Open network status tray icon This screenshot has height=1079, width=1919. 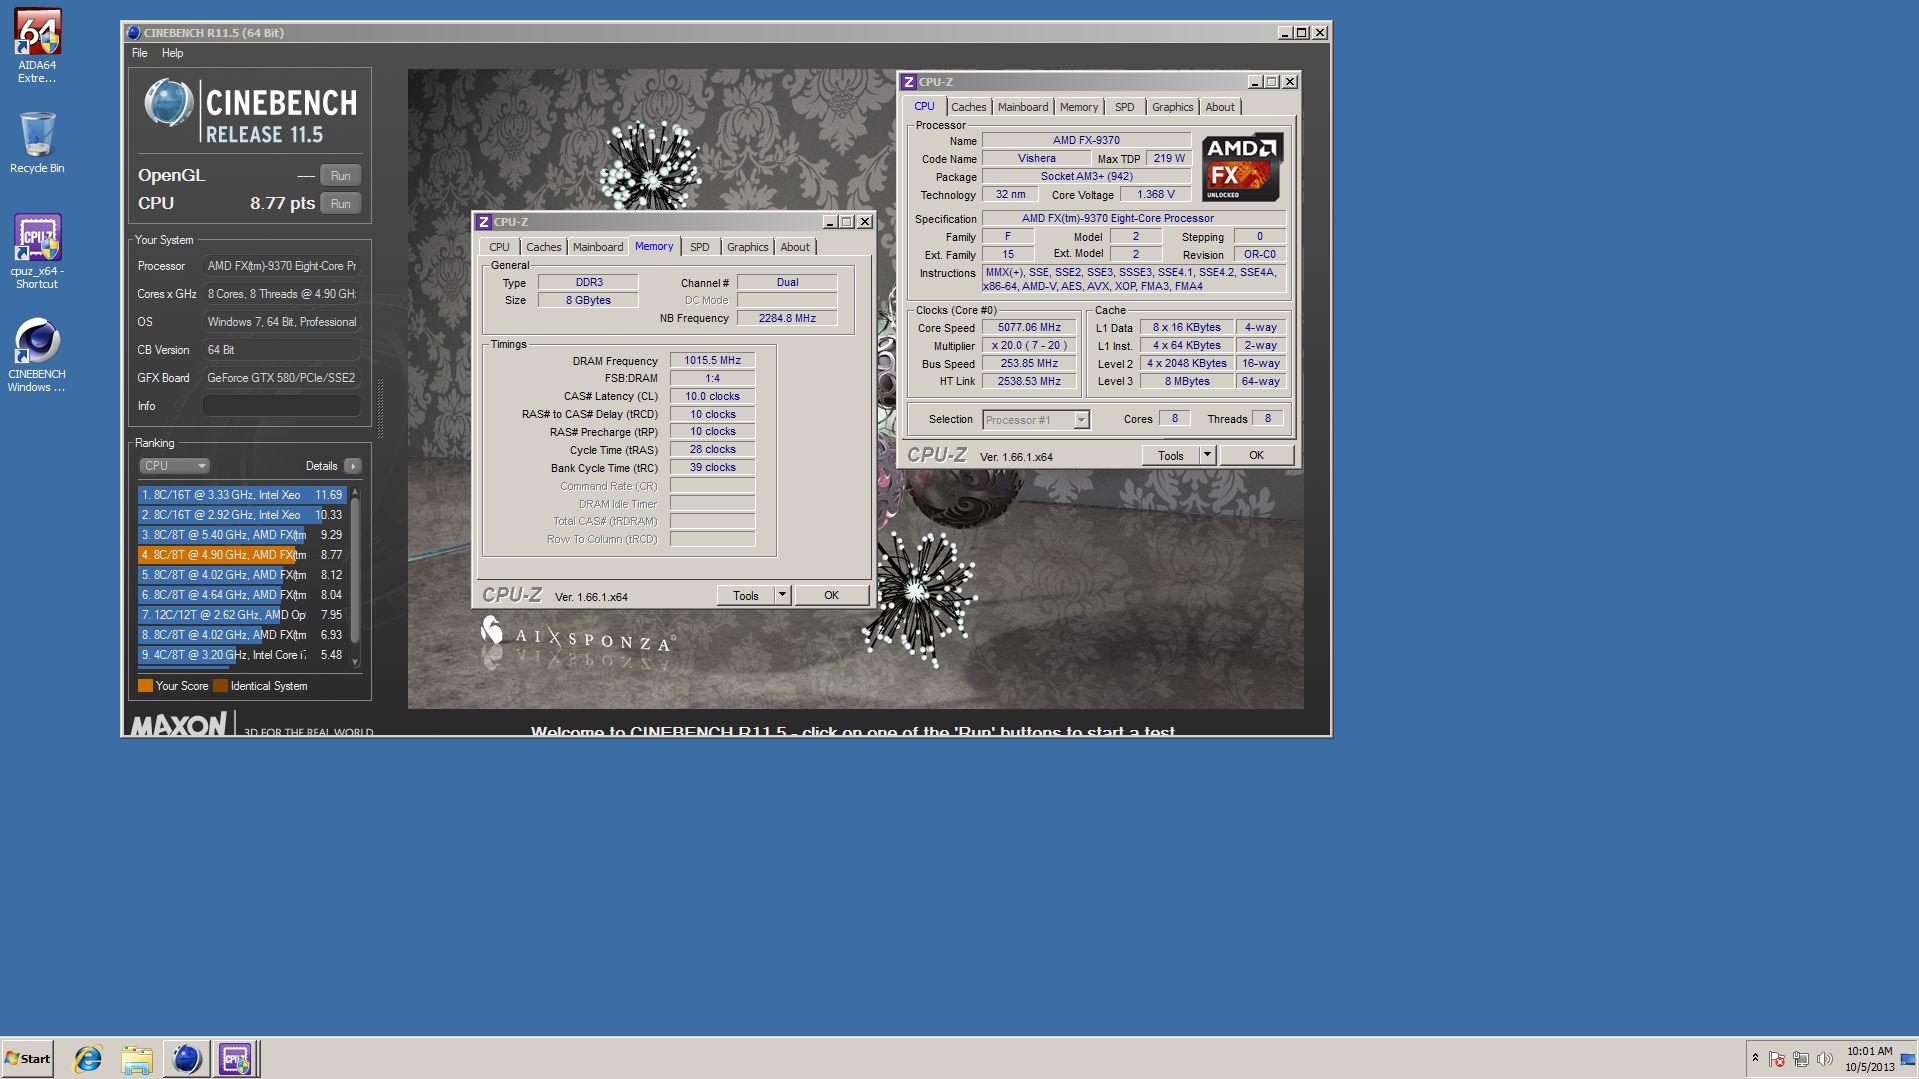click(1801, 1059)
